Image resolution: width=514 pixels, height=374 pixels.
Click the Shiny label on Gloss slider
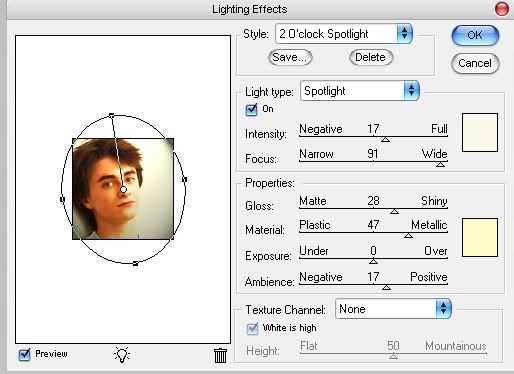pos(434,201)
